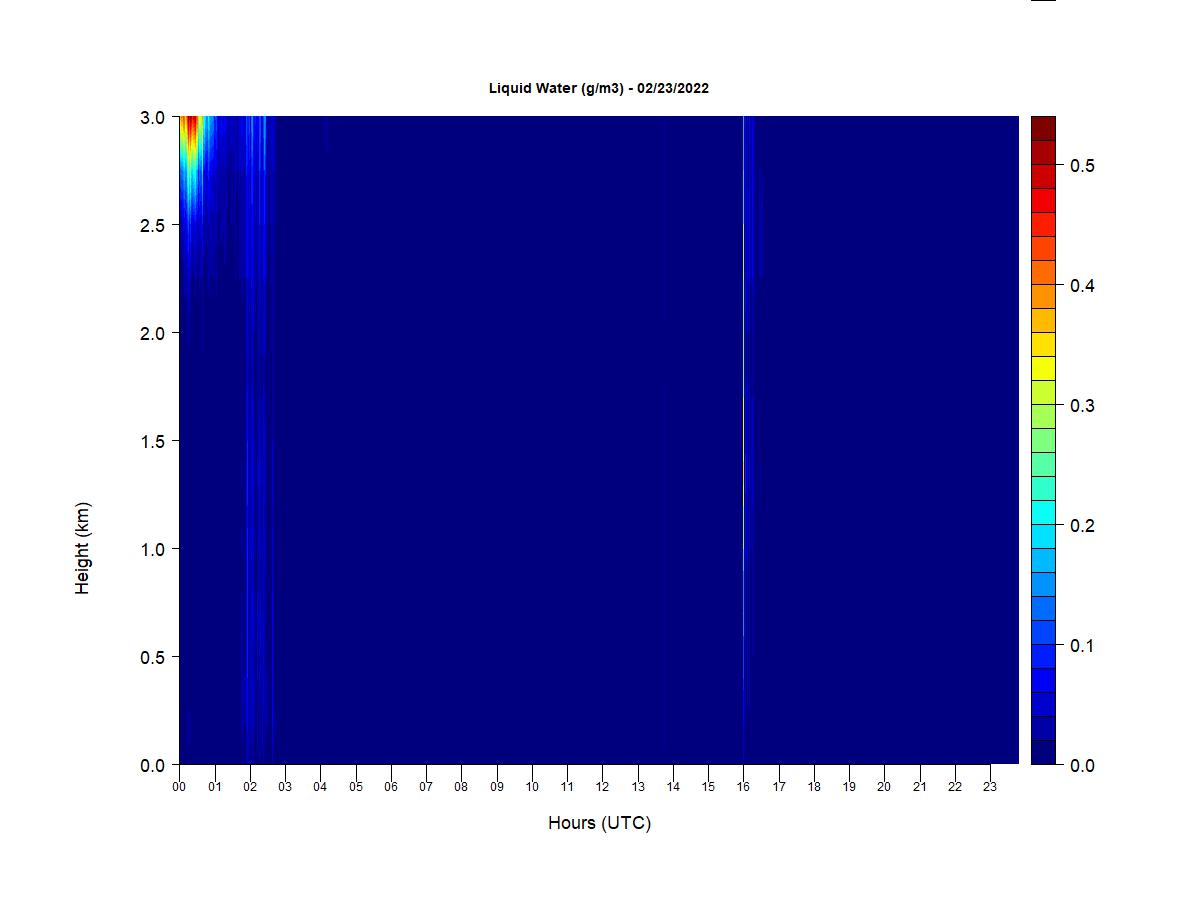The width and height of the screenshot is (1200, 900).
Task: Click the 0.2 label on the color scale
Action: pyautogui.click(x=1082, y=525)
